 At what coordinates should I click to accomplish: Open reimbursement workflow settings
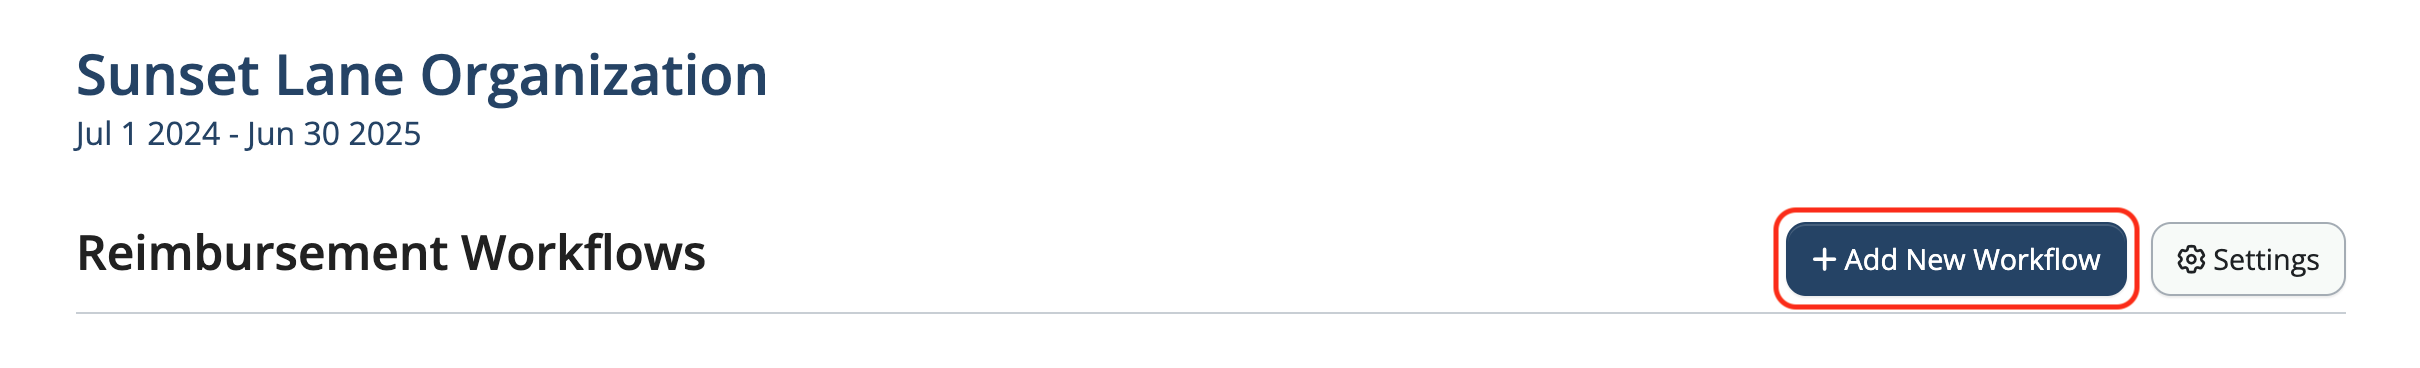[x=2248, y=259]
